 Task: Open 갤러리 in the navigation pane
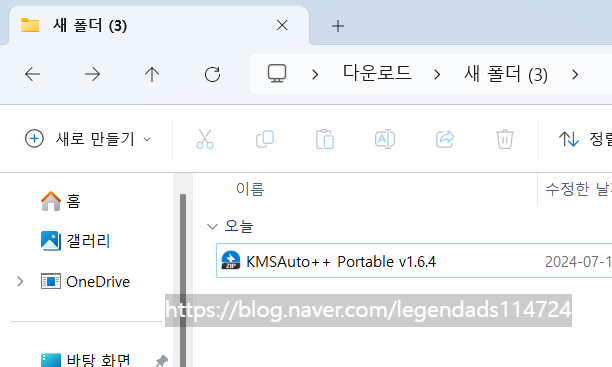88,241
